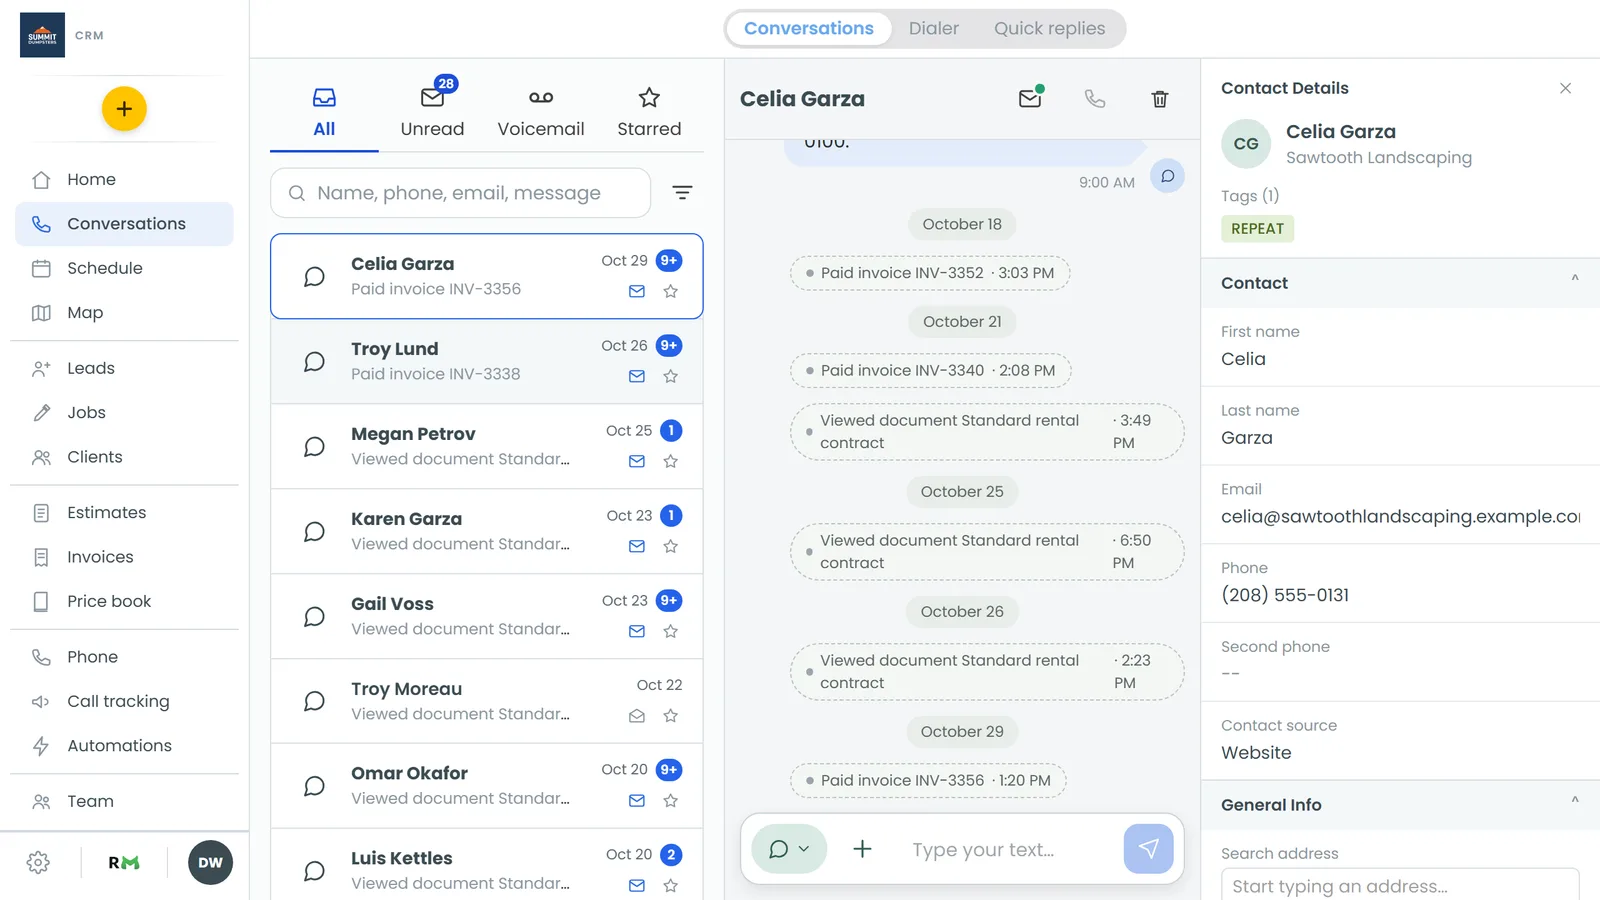The width and height of the screenshot is (1600, 900).
Task: Go to Automations in sidebar
Action: pyautogui.click(x=124, y=745)
